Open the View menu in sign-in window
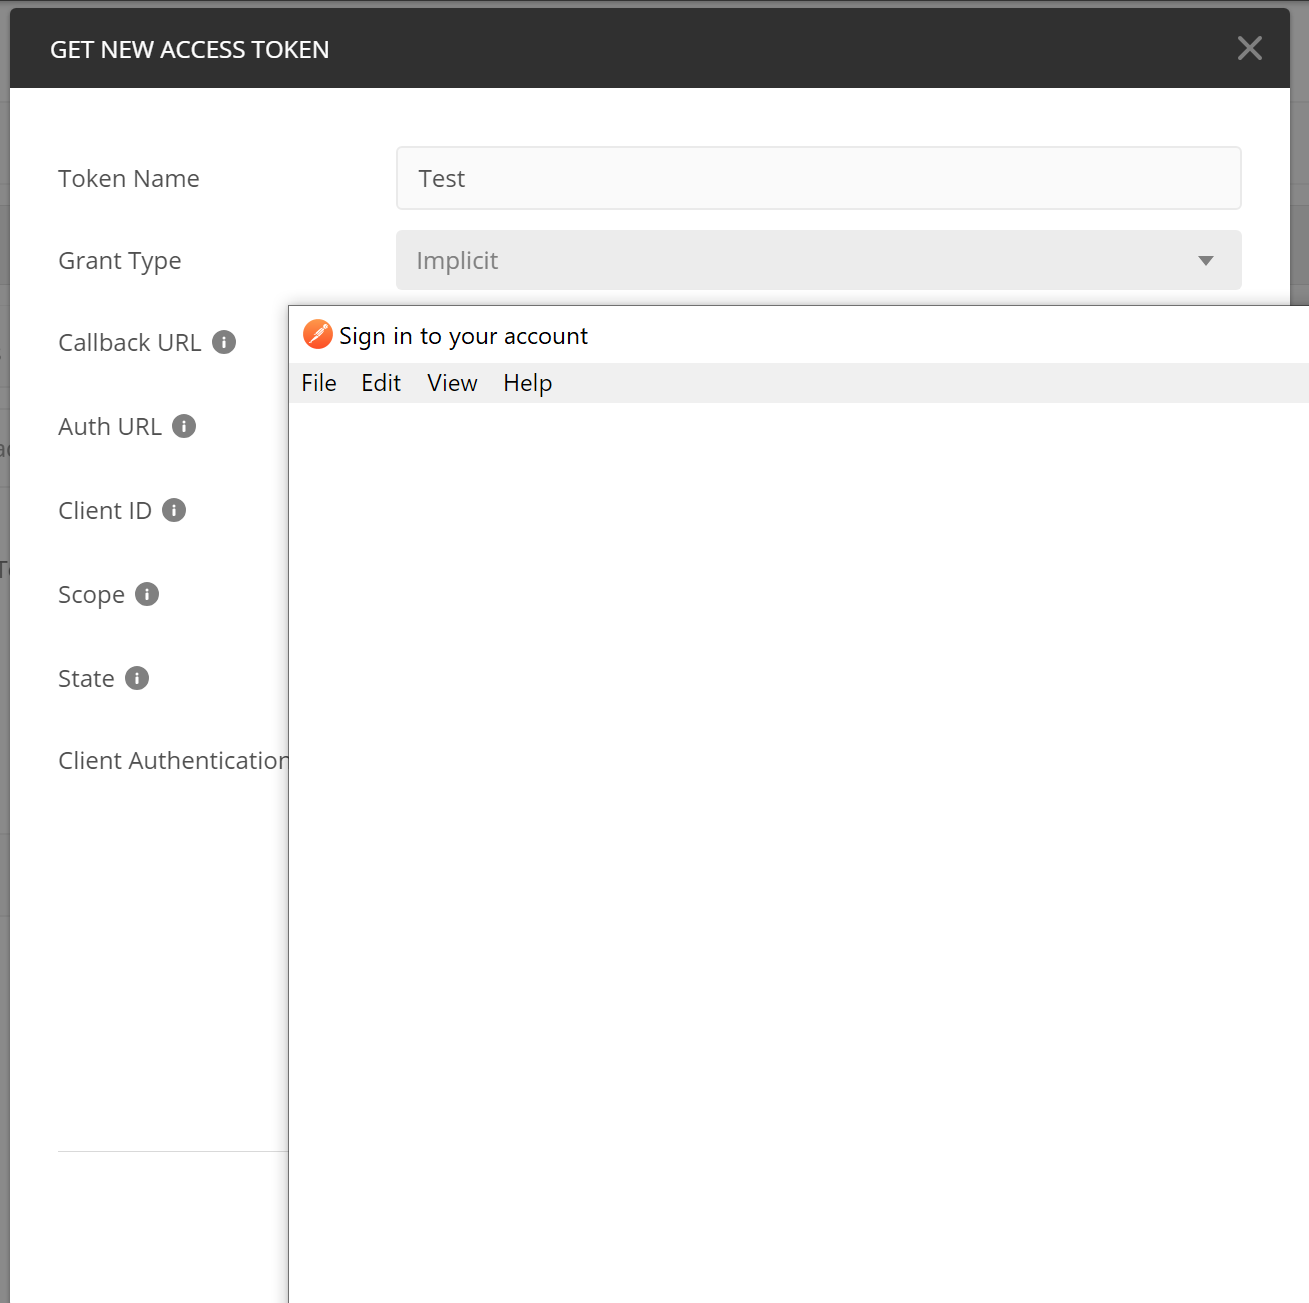The height and width of the screenshot is (1303, 1309). [x=452, y=383]
